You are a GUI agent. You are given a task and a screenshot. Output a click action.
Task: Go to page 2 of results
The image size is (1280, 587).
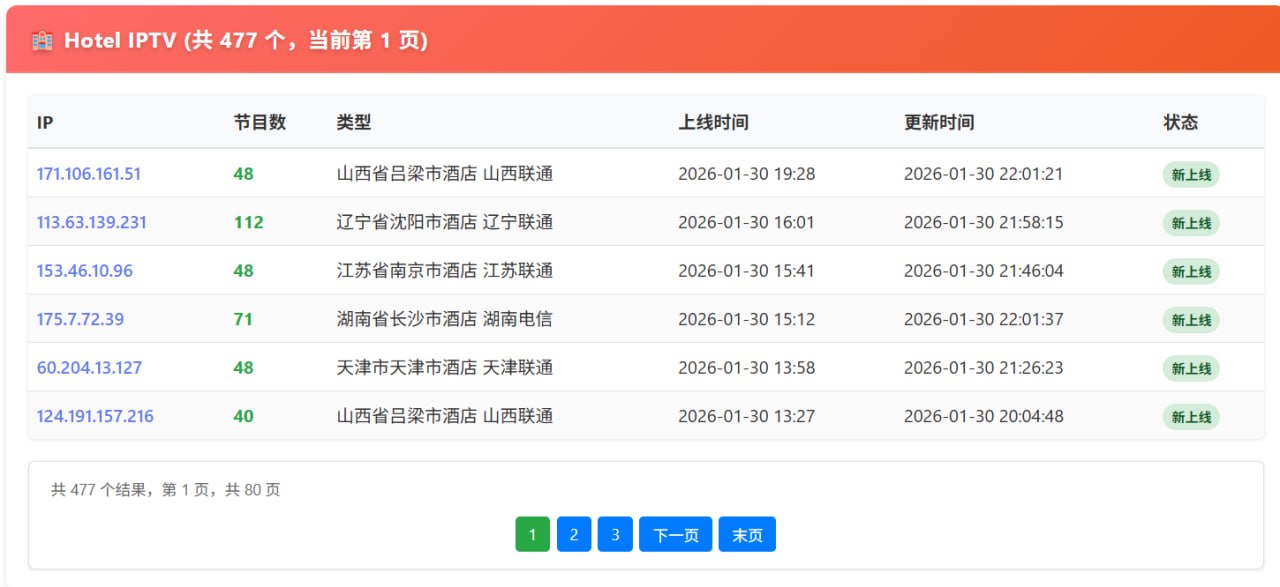(x=573, y=534)
